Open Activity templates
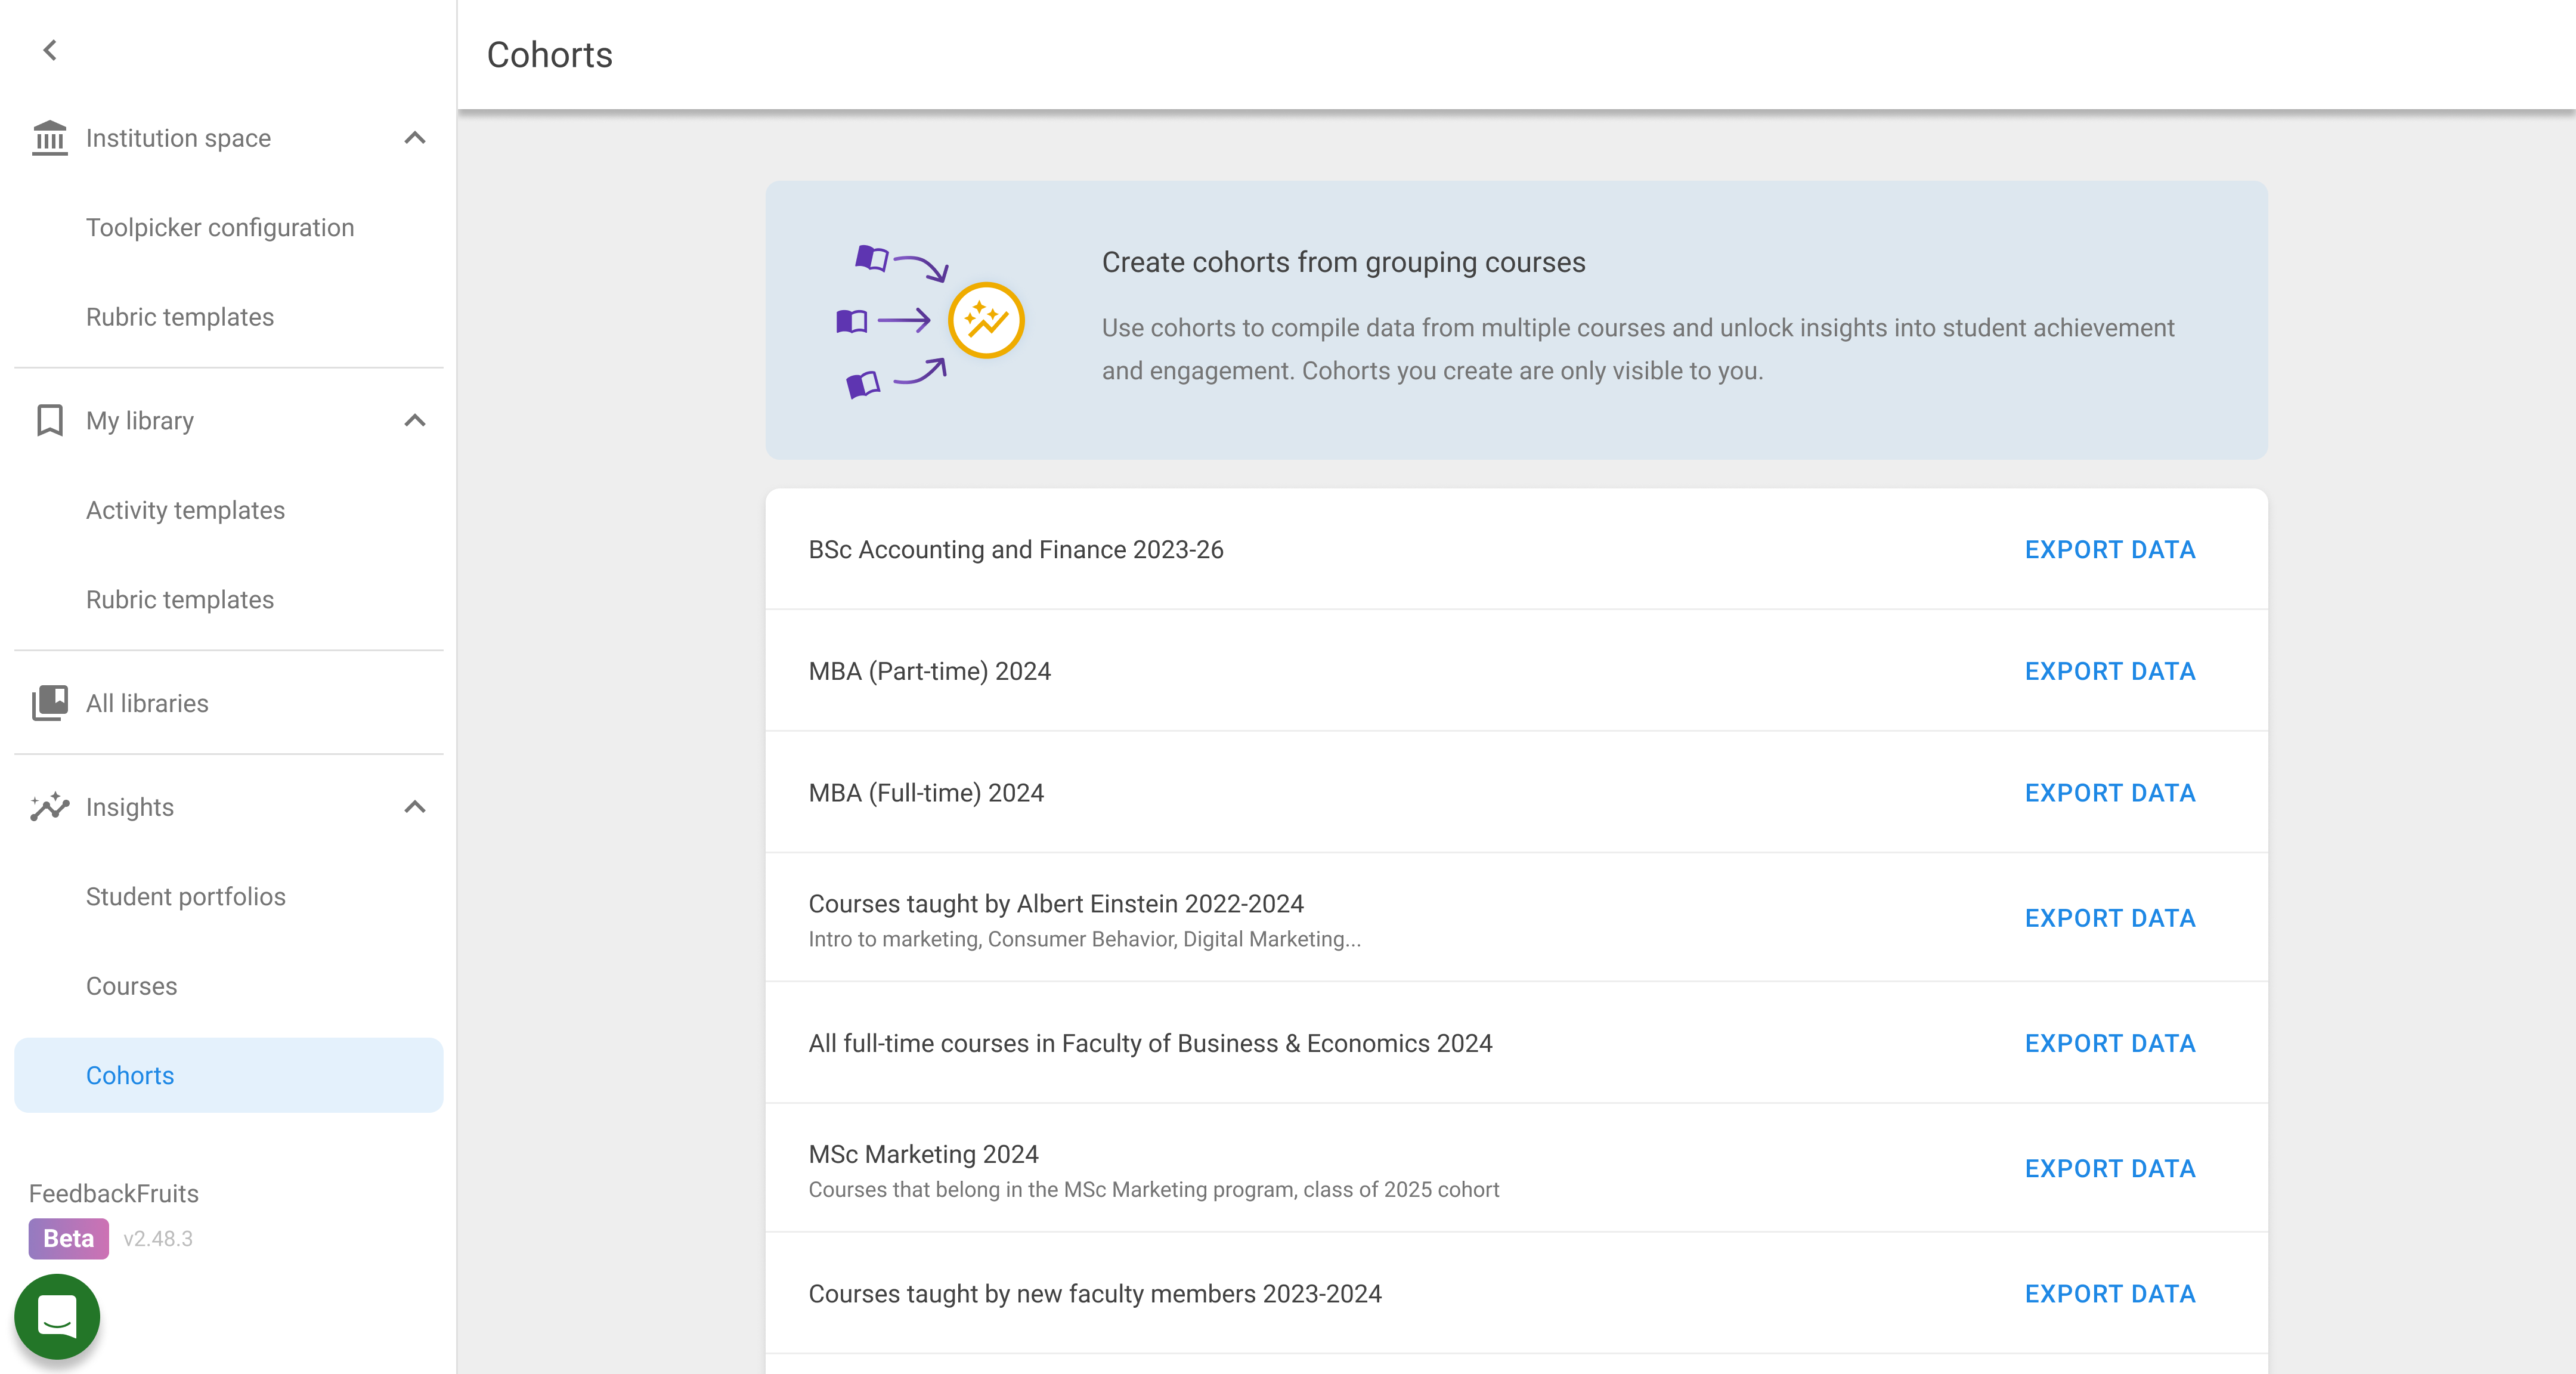Image resolution: width=2576 pixels, height=1374 pixels. tap(229, 510)
